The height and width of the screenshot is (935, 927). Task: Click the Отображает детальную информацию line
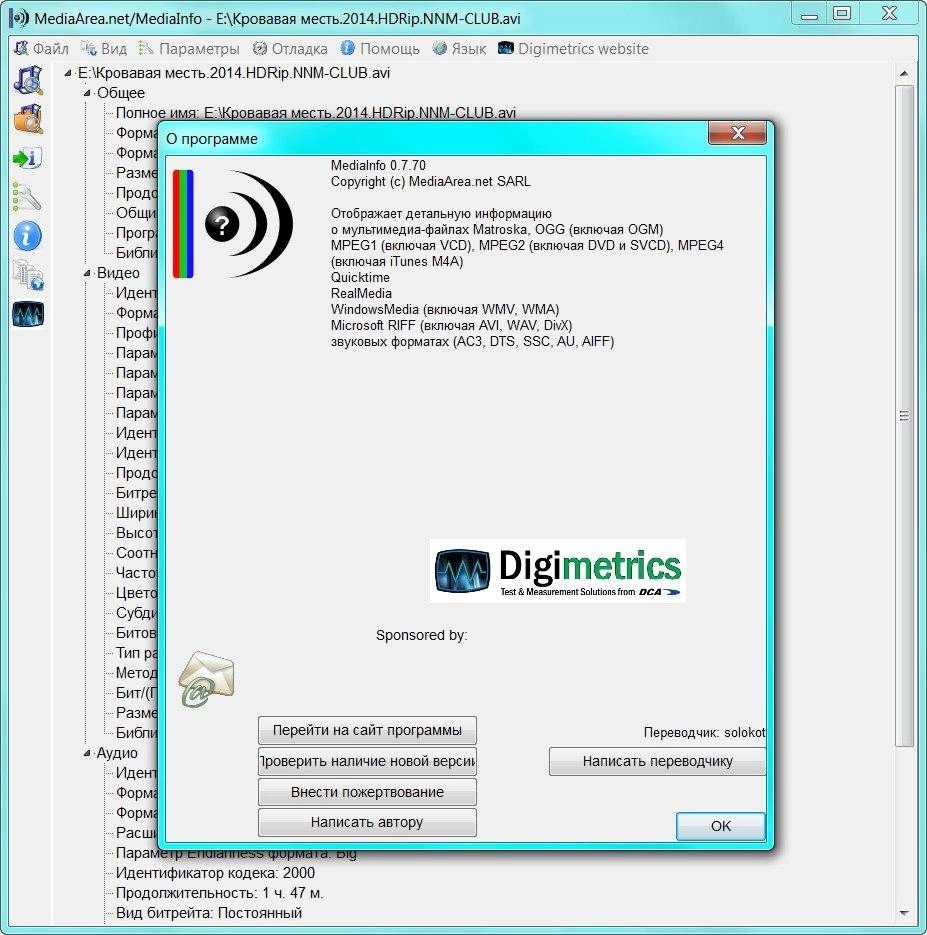[441, 213]
